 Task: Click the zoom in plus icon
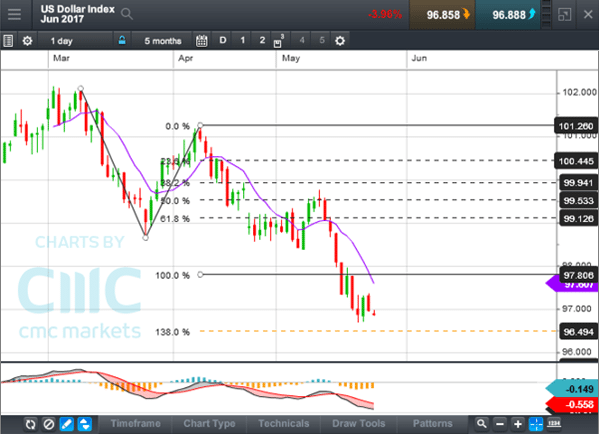(x=518, y=424)
